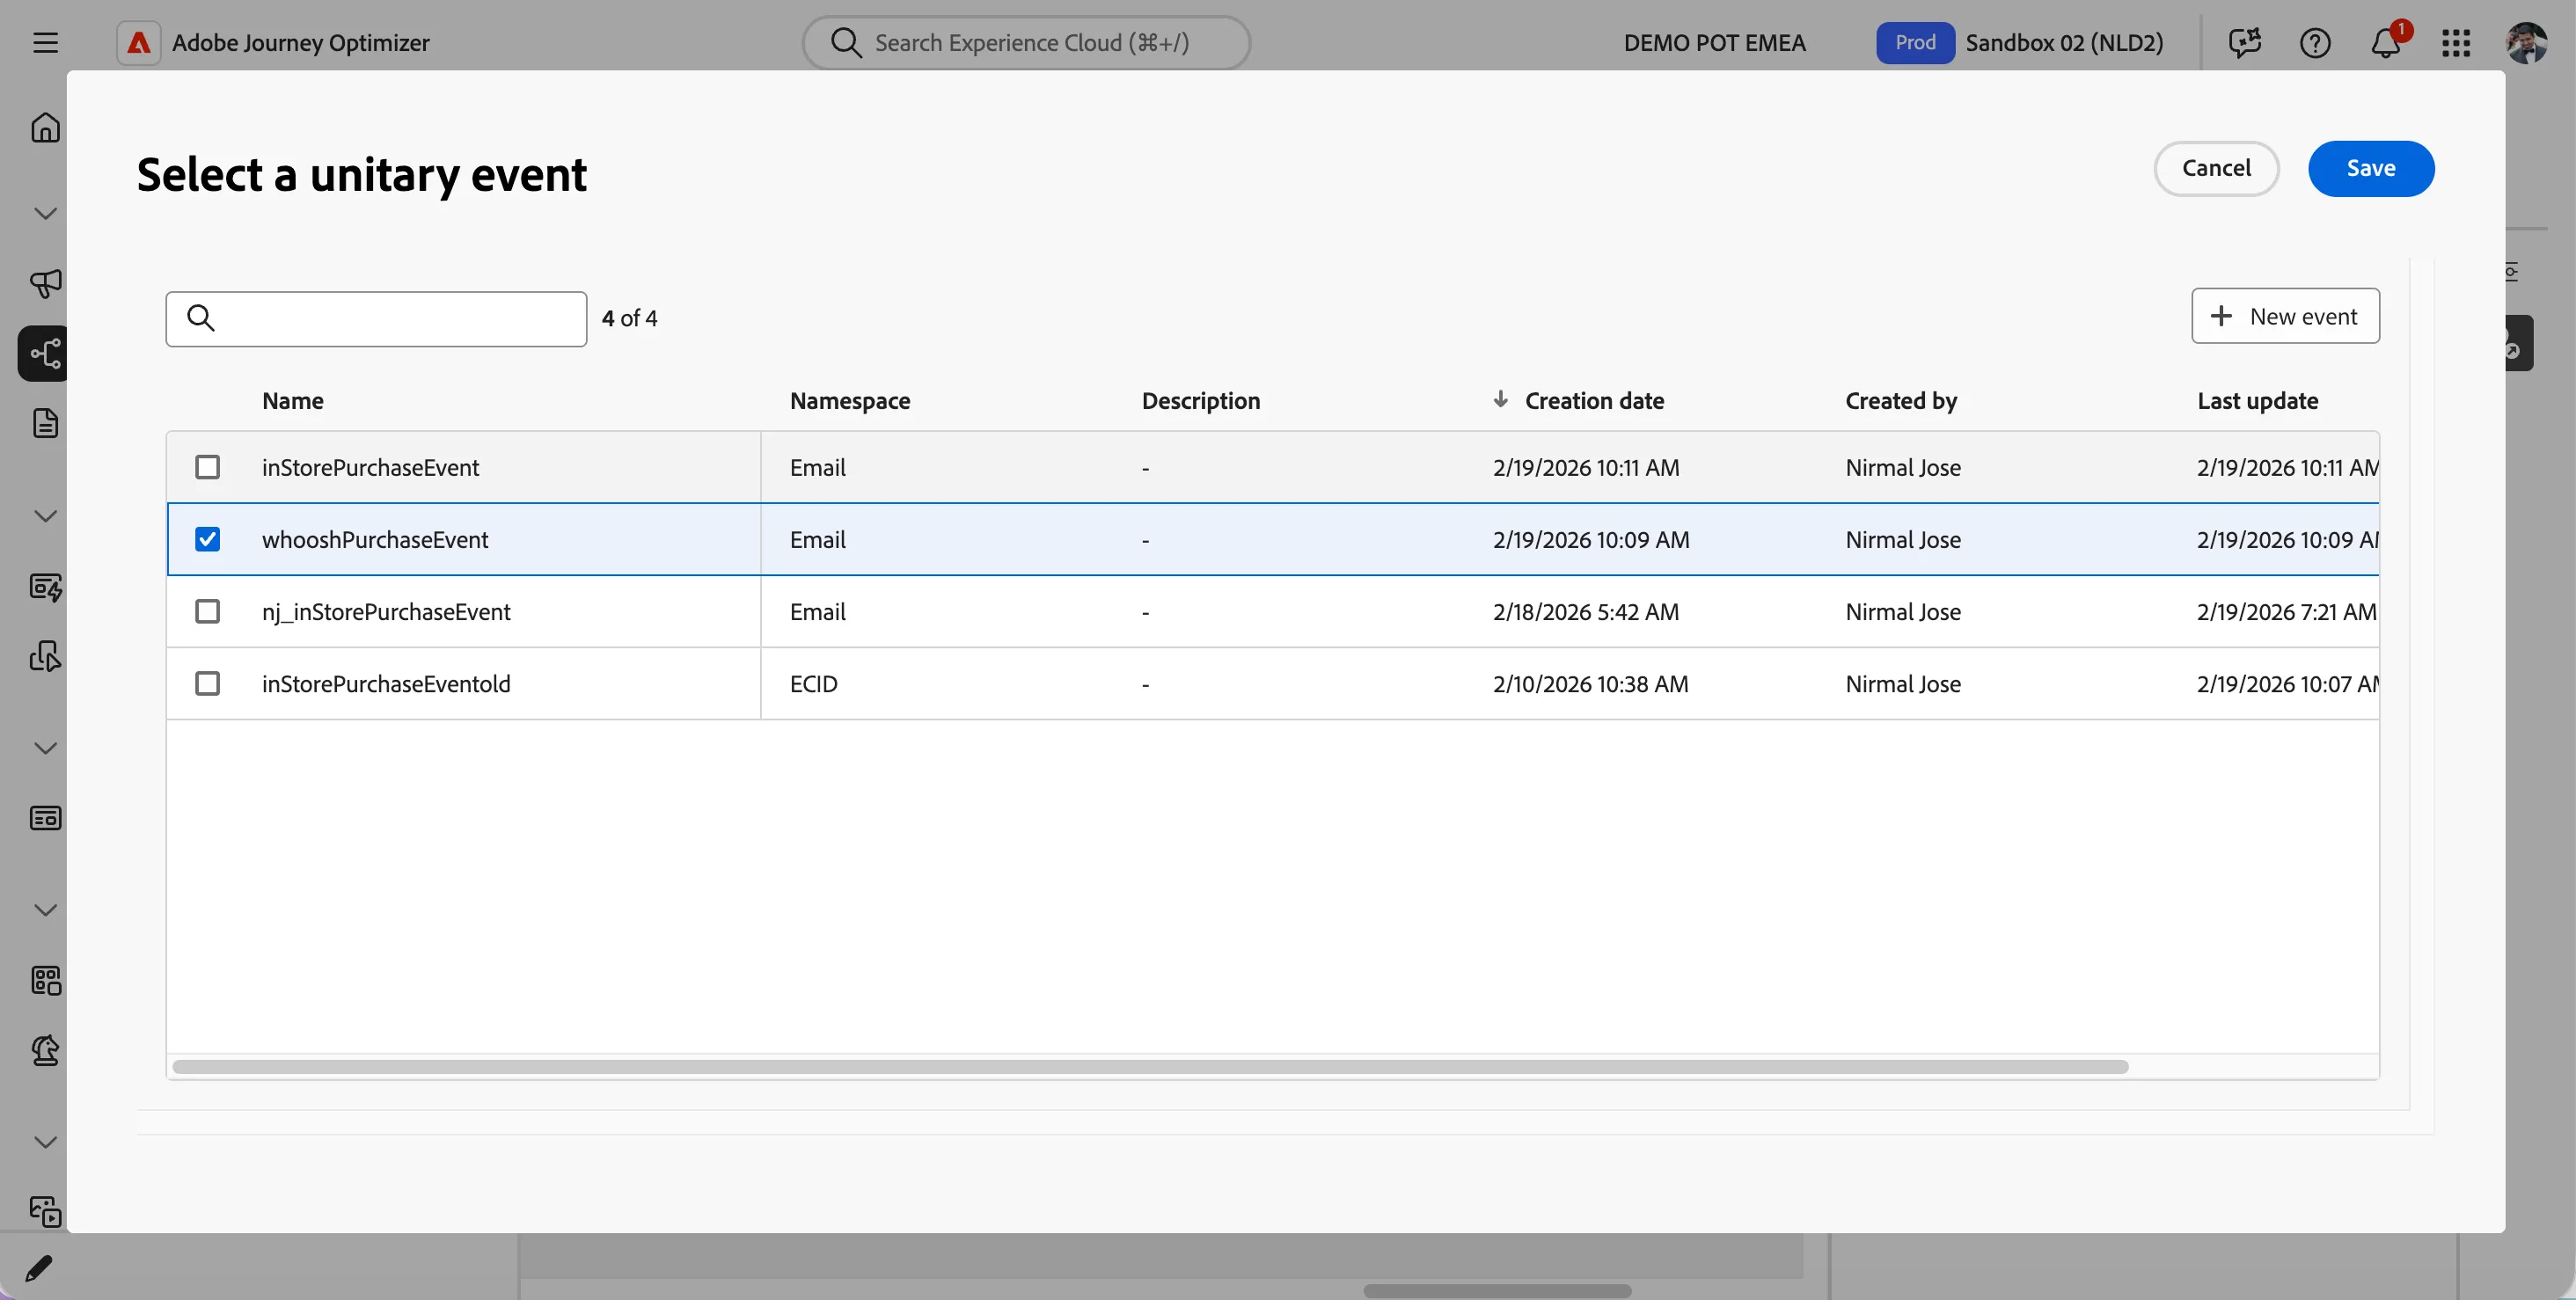Open the app switcher grid icon
Screen dimensions: 2576x1300
point(2456,43)
